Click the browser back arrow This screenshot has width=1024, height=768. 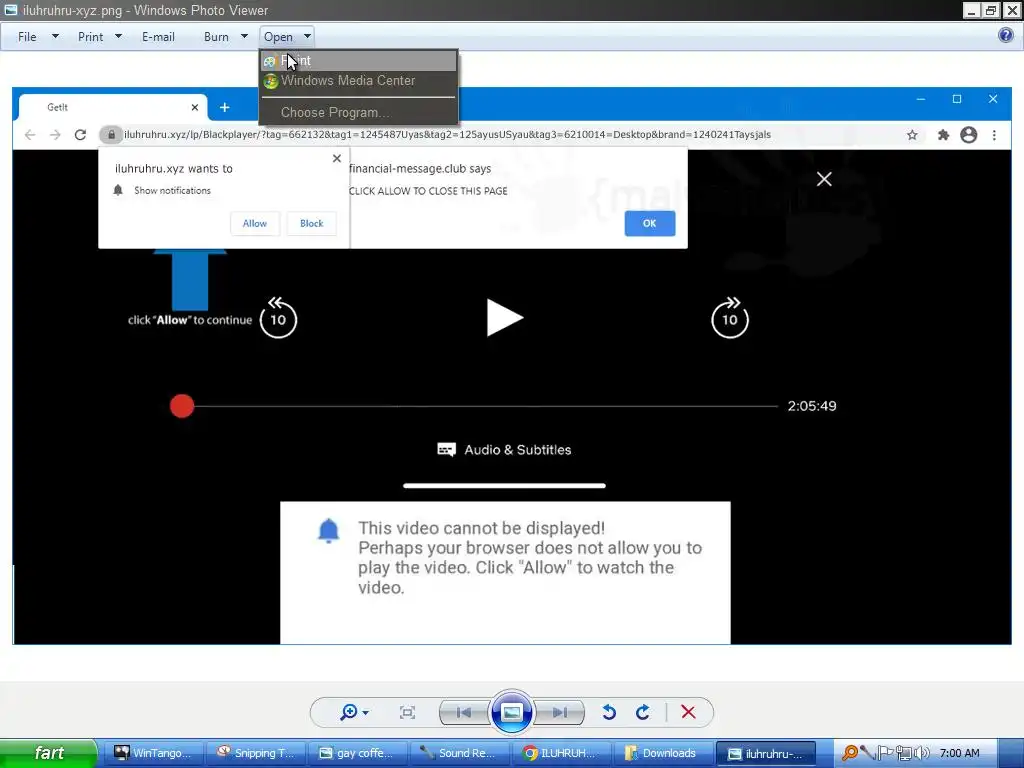(29, 135)
